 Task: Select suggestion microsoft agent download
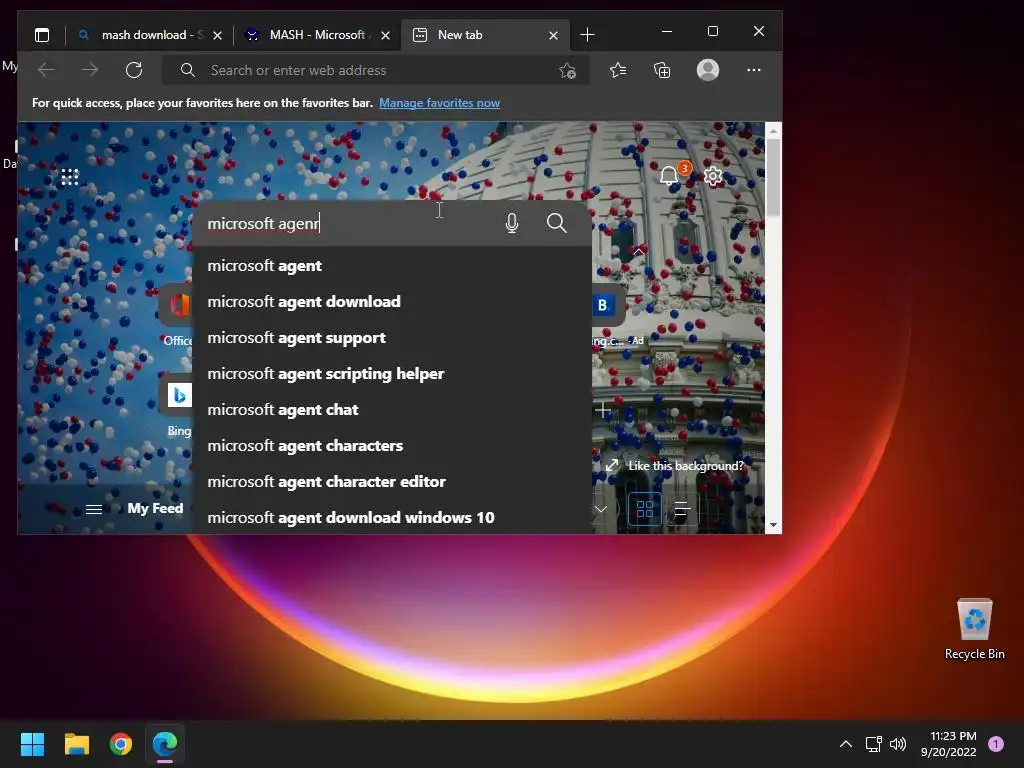click(392, 302)
